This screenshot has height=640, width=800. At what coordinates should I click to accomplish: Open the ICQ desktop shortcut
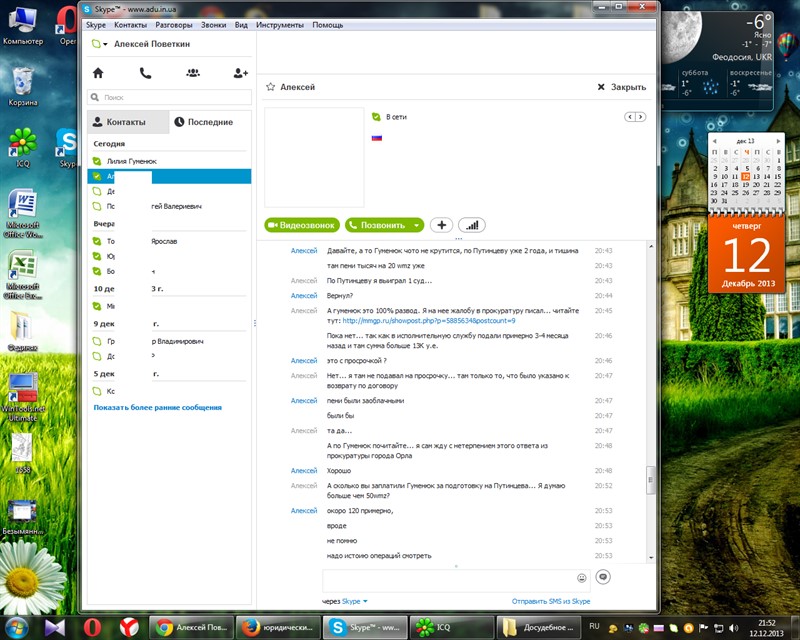(x=22, y=148)
